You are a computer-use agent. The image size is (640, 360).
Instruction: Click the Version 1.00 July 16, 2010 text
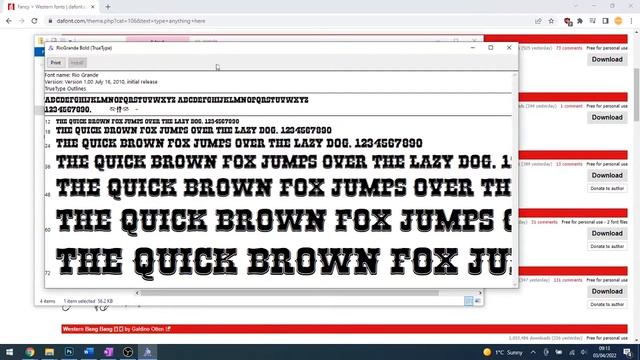tap(101, 82)
